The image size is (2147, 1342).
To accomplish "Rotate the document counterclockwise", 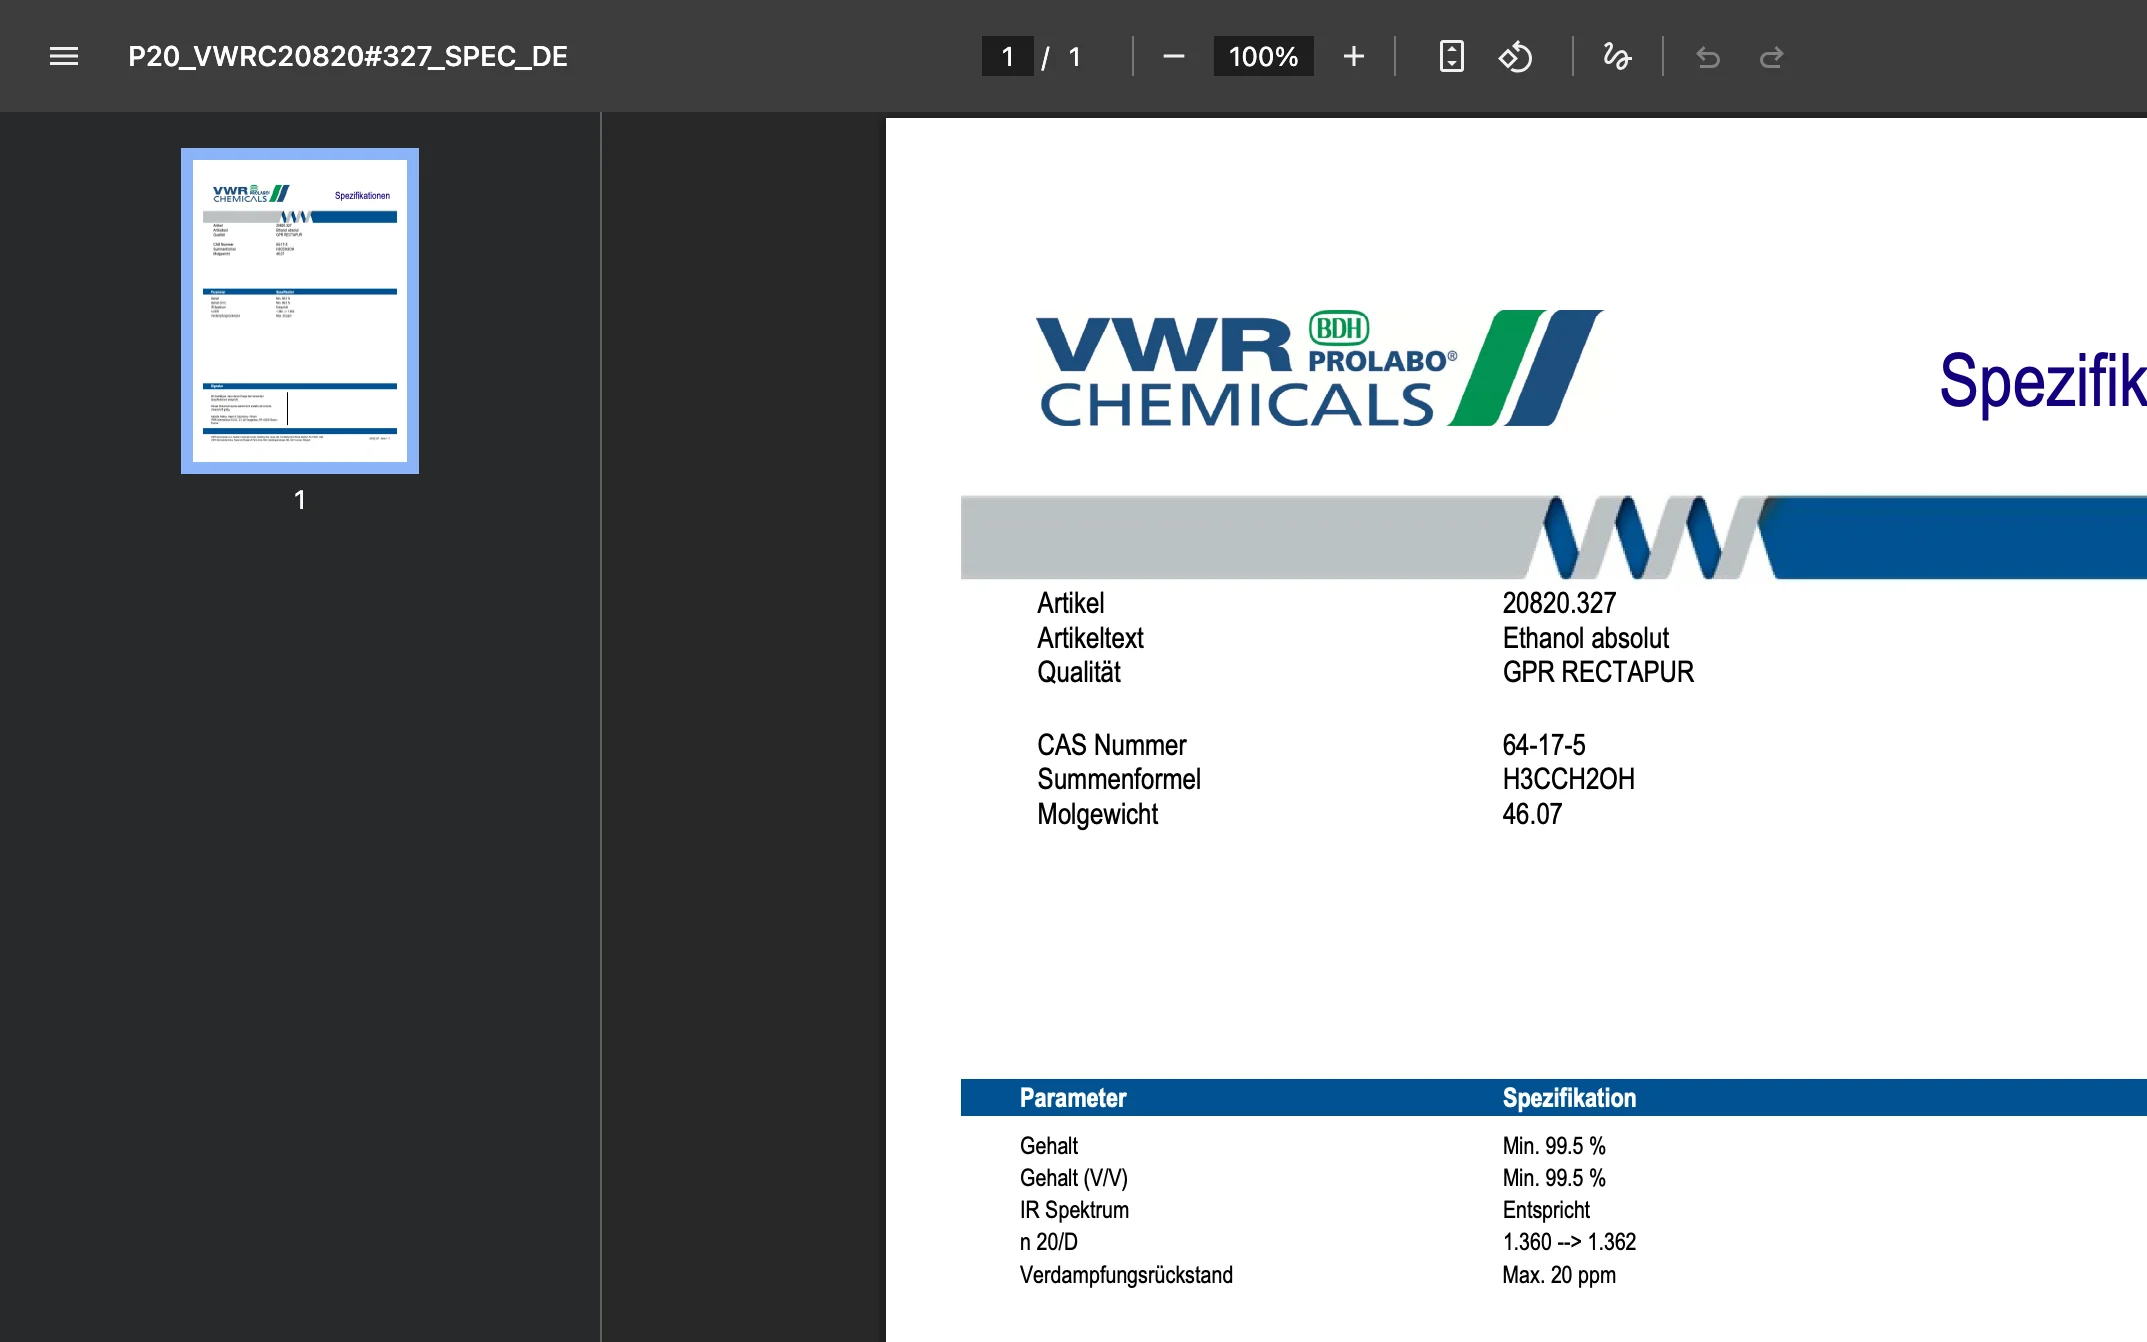I will tap(1515, 56).
